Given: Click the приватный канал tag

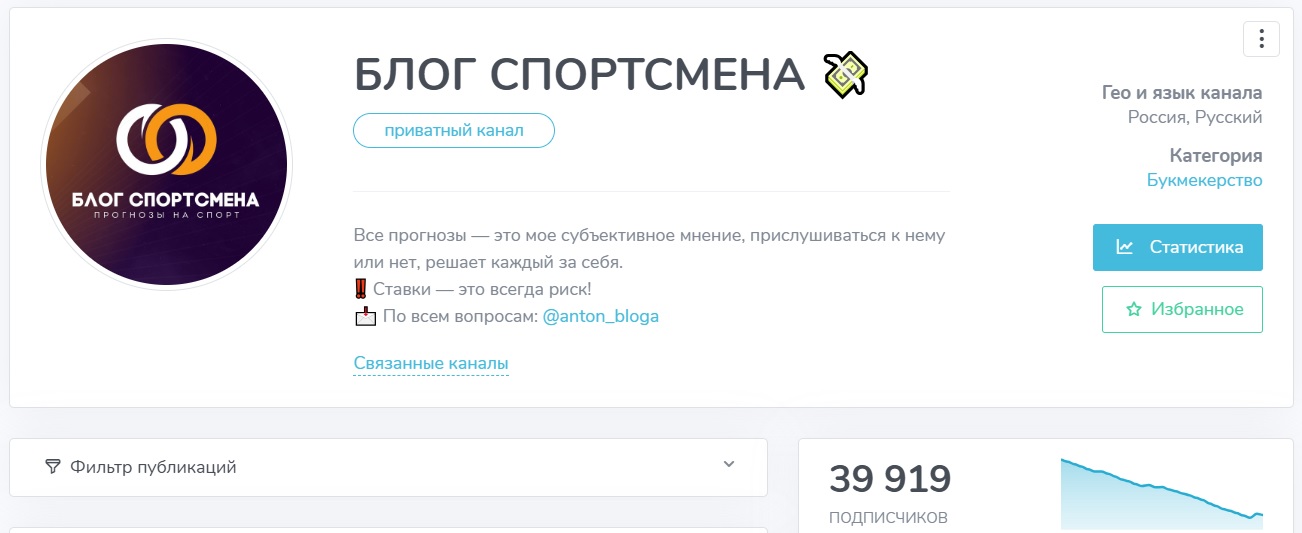Looking at the screenshot, I should point(453,131).
